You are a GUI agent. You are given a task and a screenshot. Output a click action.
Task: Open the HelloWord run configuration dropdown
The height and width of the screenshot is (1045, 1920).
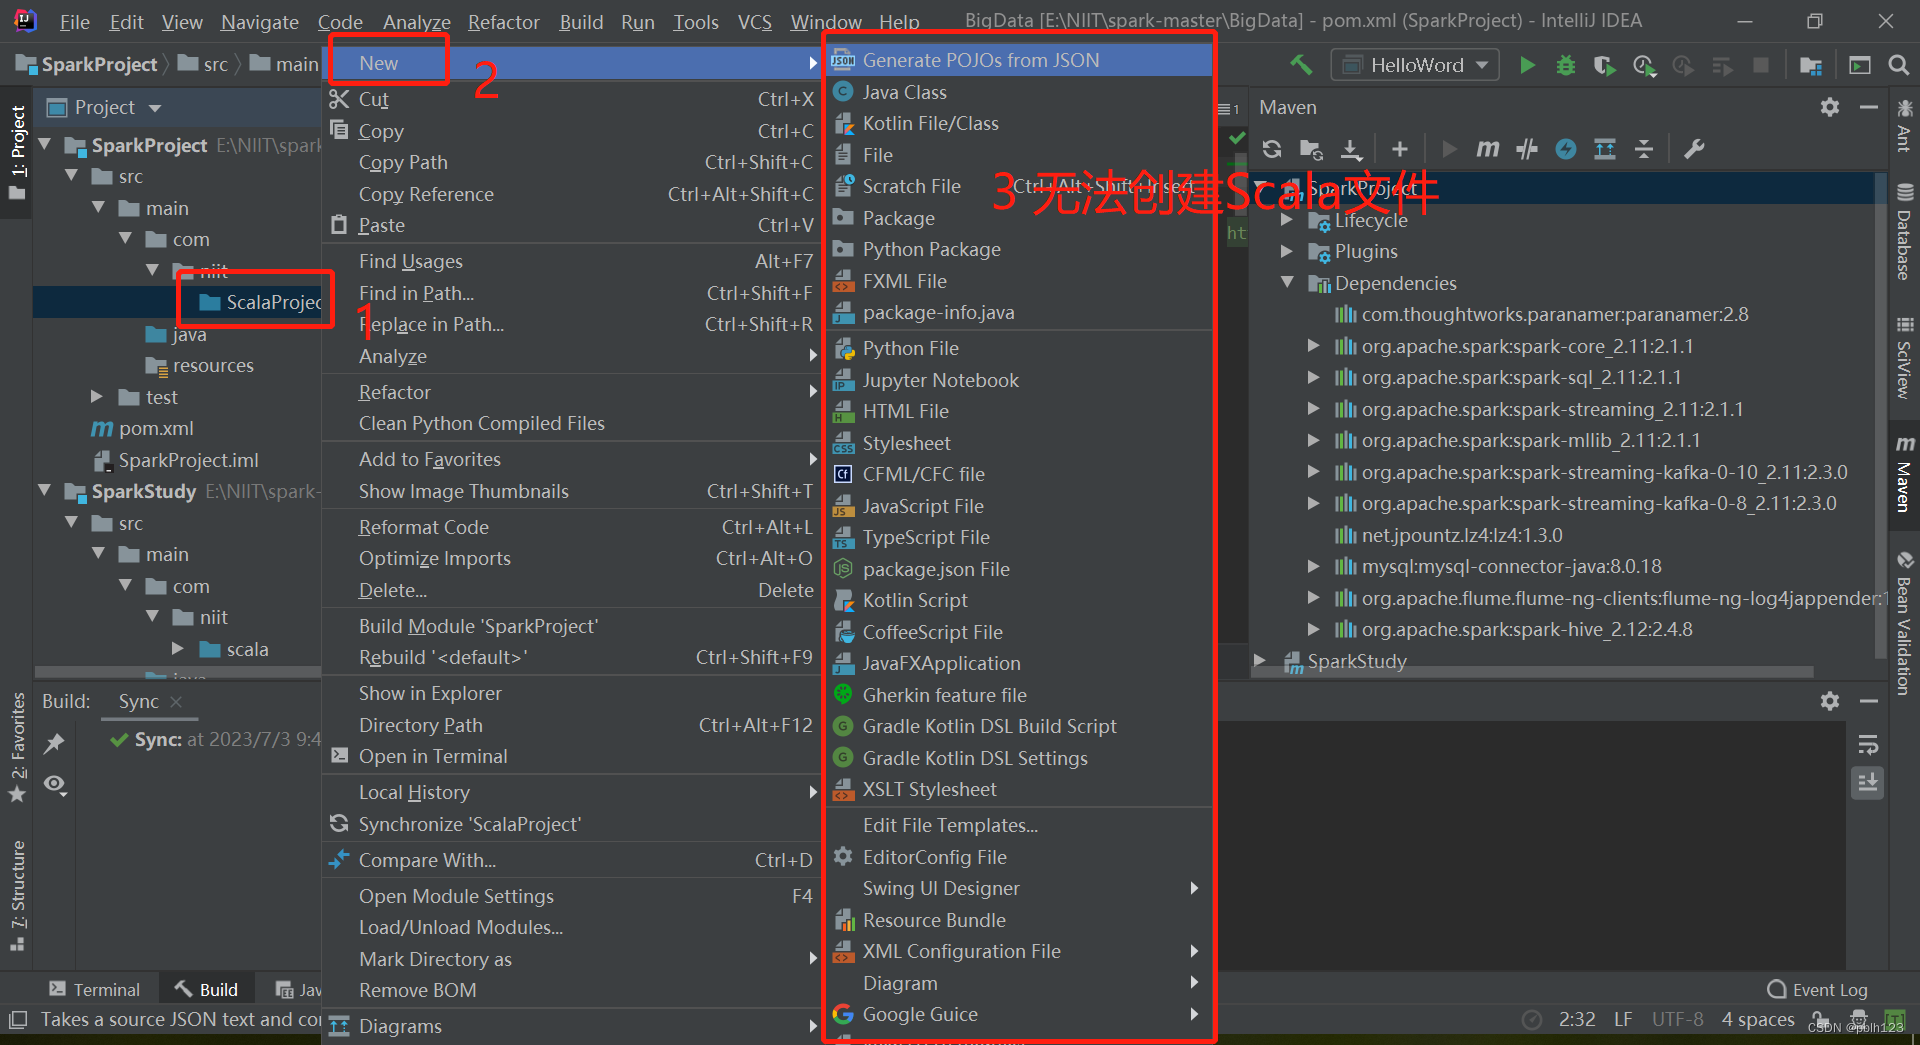point(1415,65)
